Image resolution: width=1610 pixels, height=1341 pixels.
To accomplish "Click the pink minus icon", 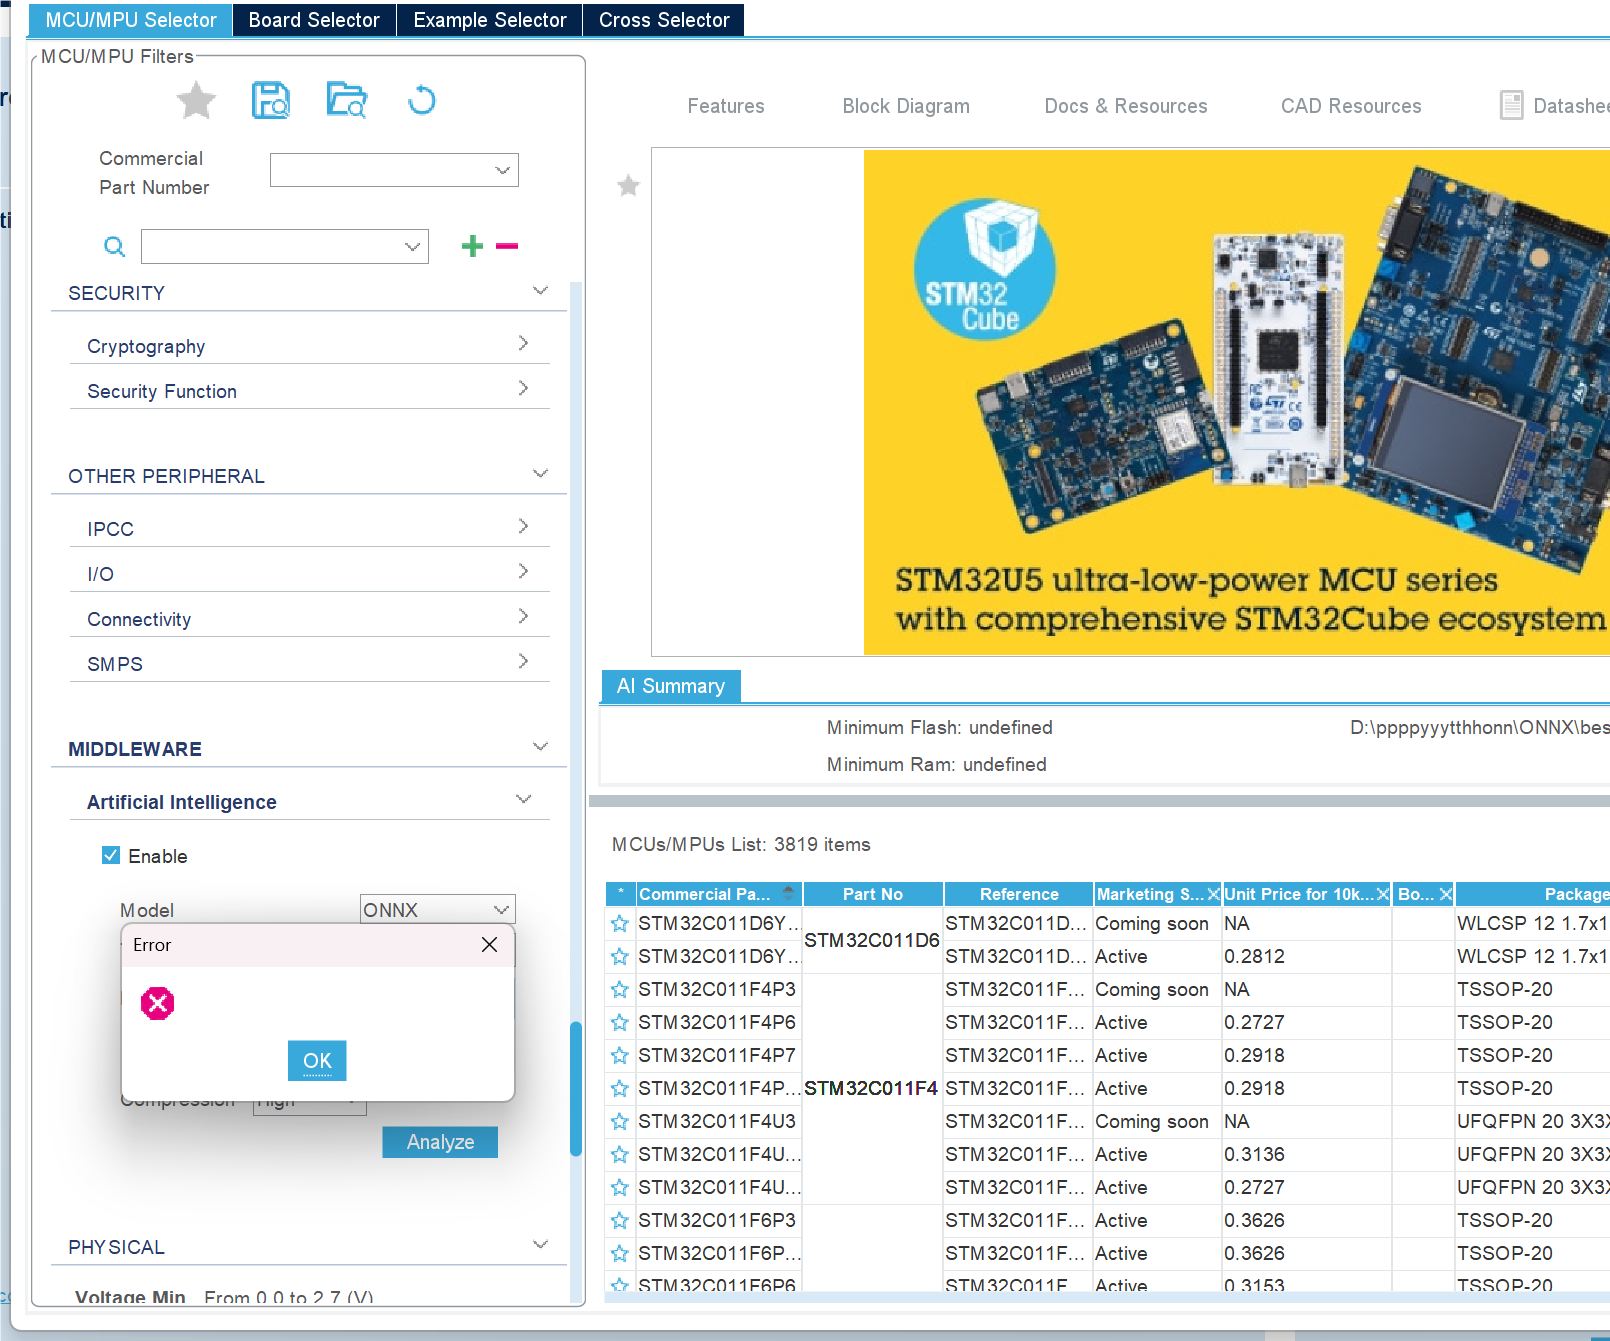I will [507, 246].
